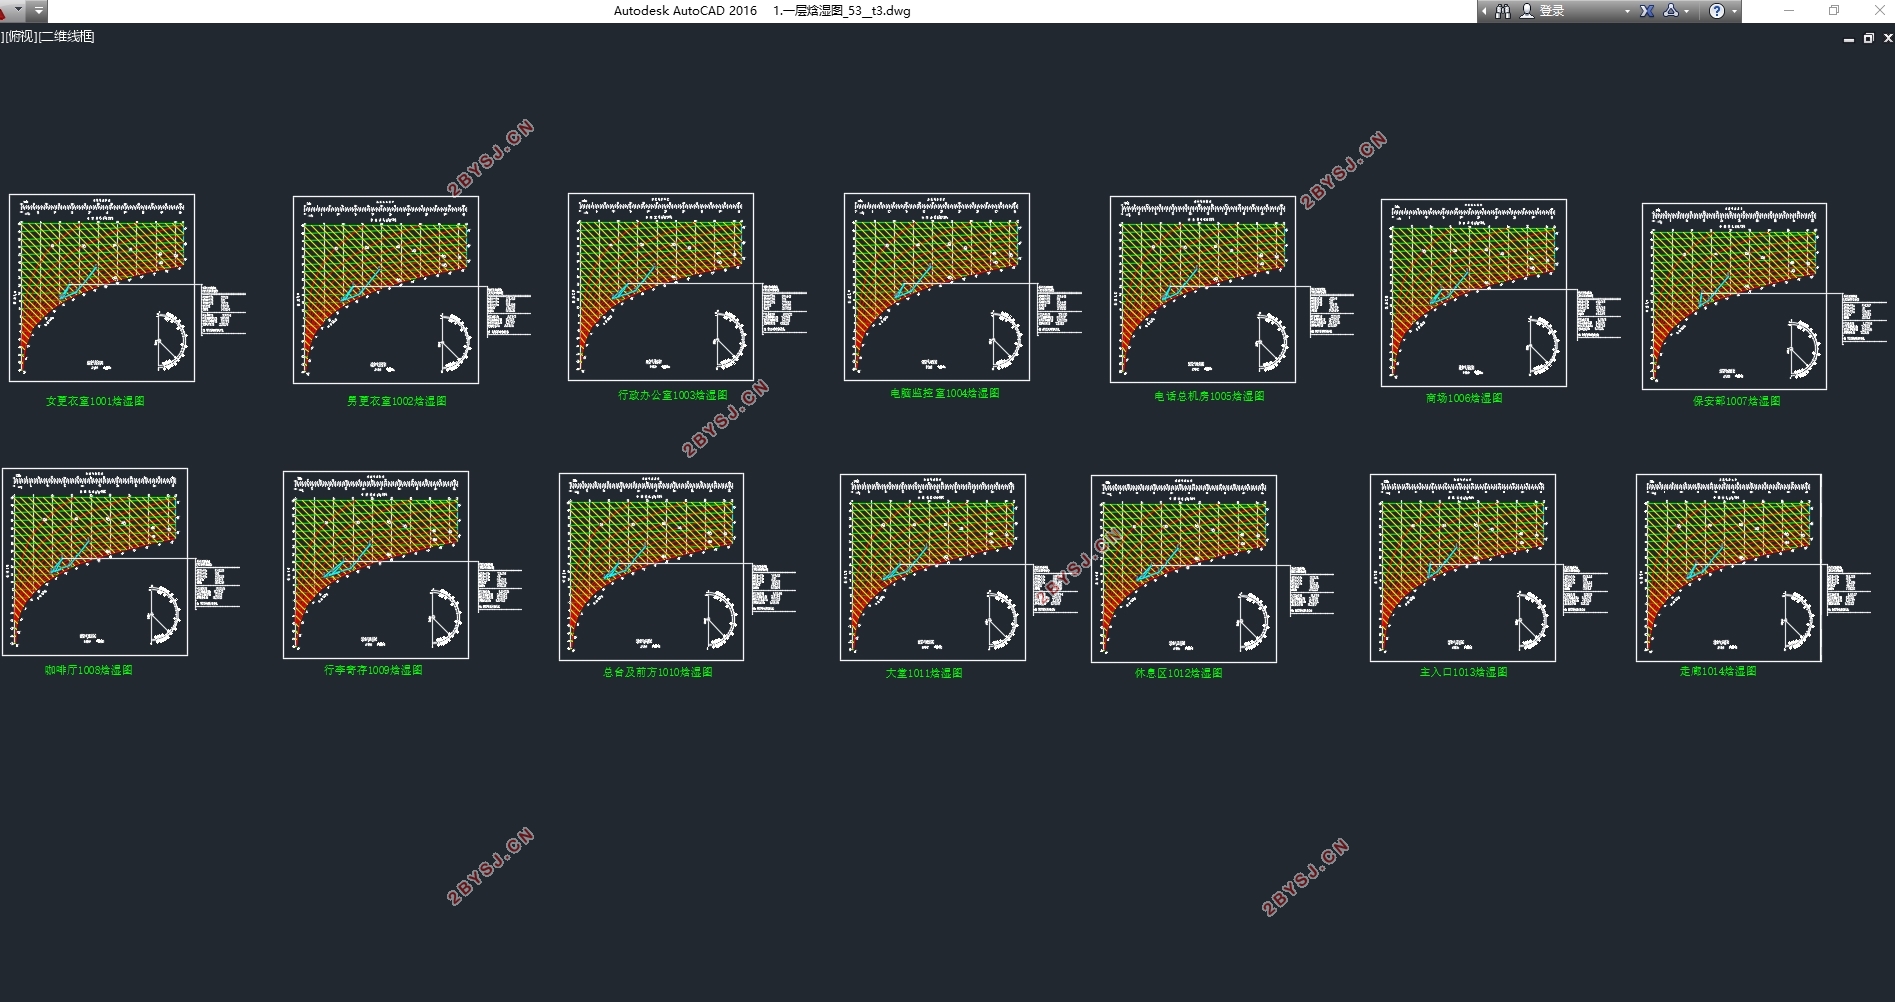Close the drawing document window
1895x1002 pixels.
coord(1888,38)
